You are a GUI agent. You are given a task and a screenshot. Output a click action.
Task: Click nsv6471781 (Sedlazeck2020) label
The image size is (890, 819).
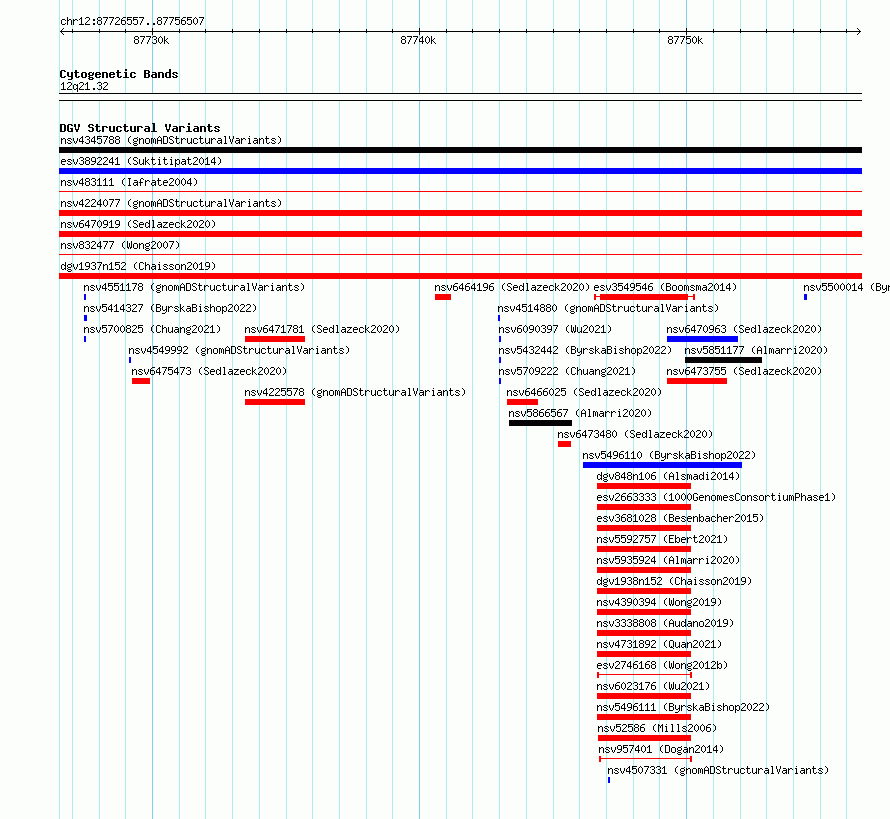pyautogui.click(x=322, y=329)
